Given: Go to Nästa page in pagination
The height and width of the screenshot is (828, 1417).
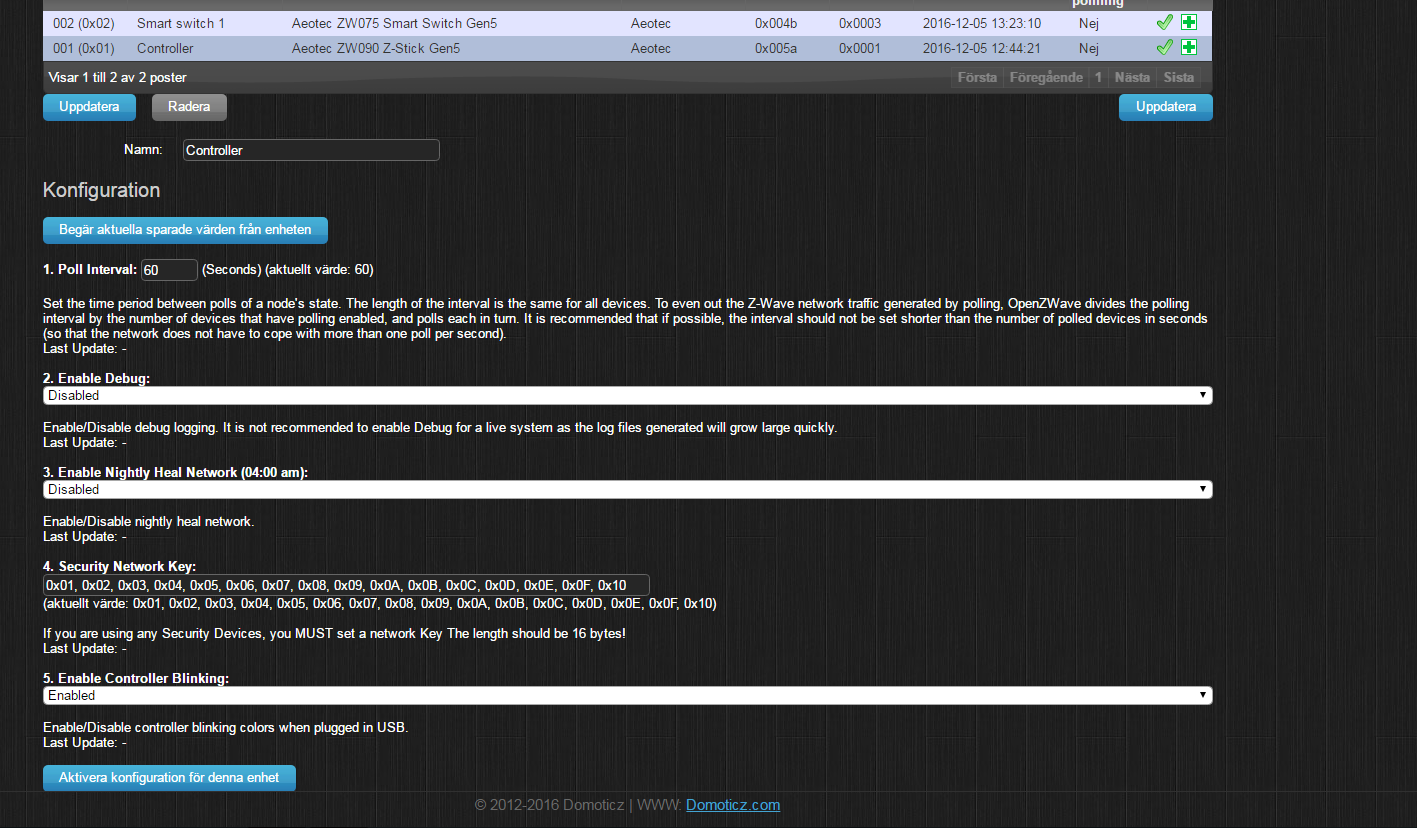Looking at the screenshot, I should click(x=1132, y=77).
